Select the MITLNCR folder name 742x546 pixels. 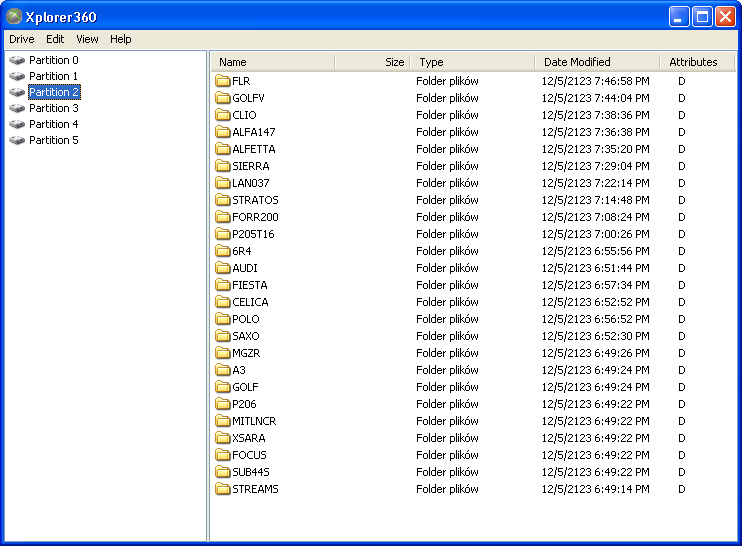coord(254,422)
